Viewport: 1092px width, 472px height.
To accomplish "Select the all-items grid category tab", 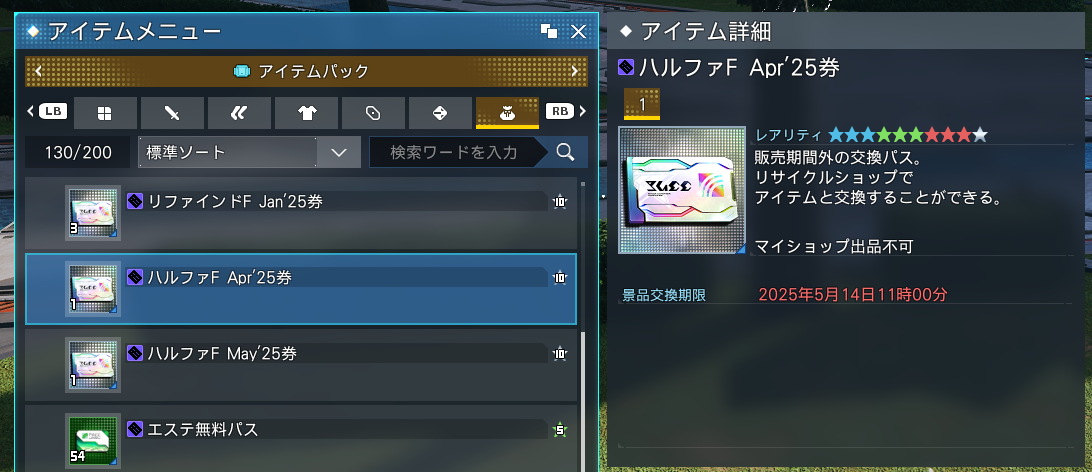I will coord(104,113).
